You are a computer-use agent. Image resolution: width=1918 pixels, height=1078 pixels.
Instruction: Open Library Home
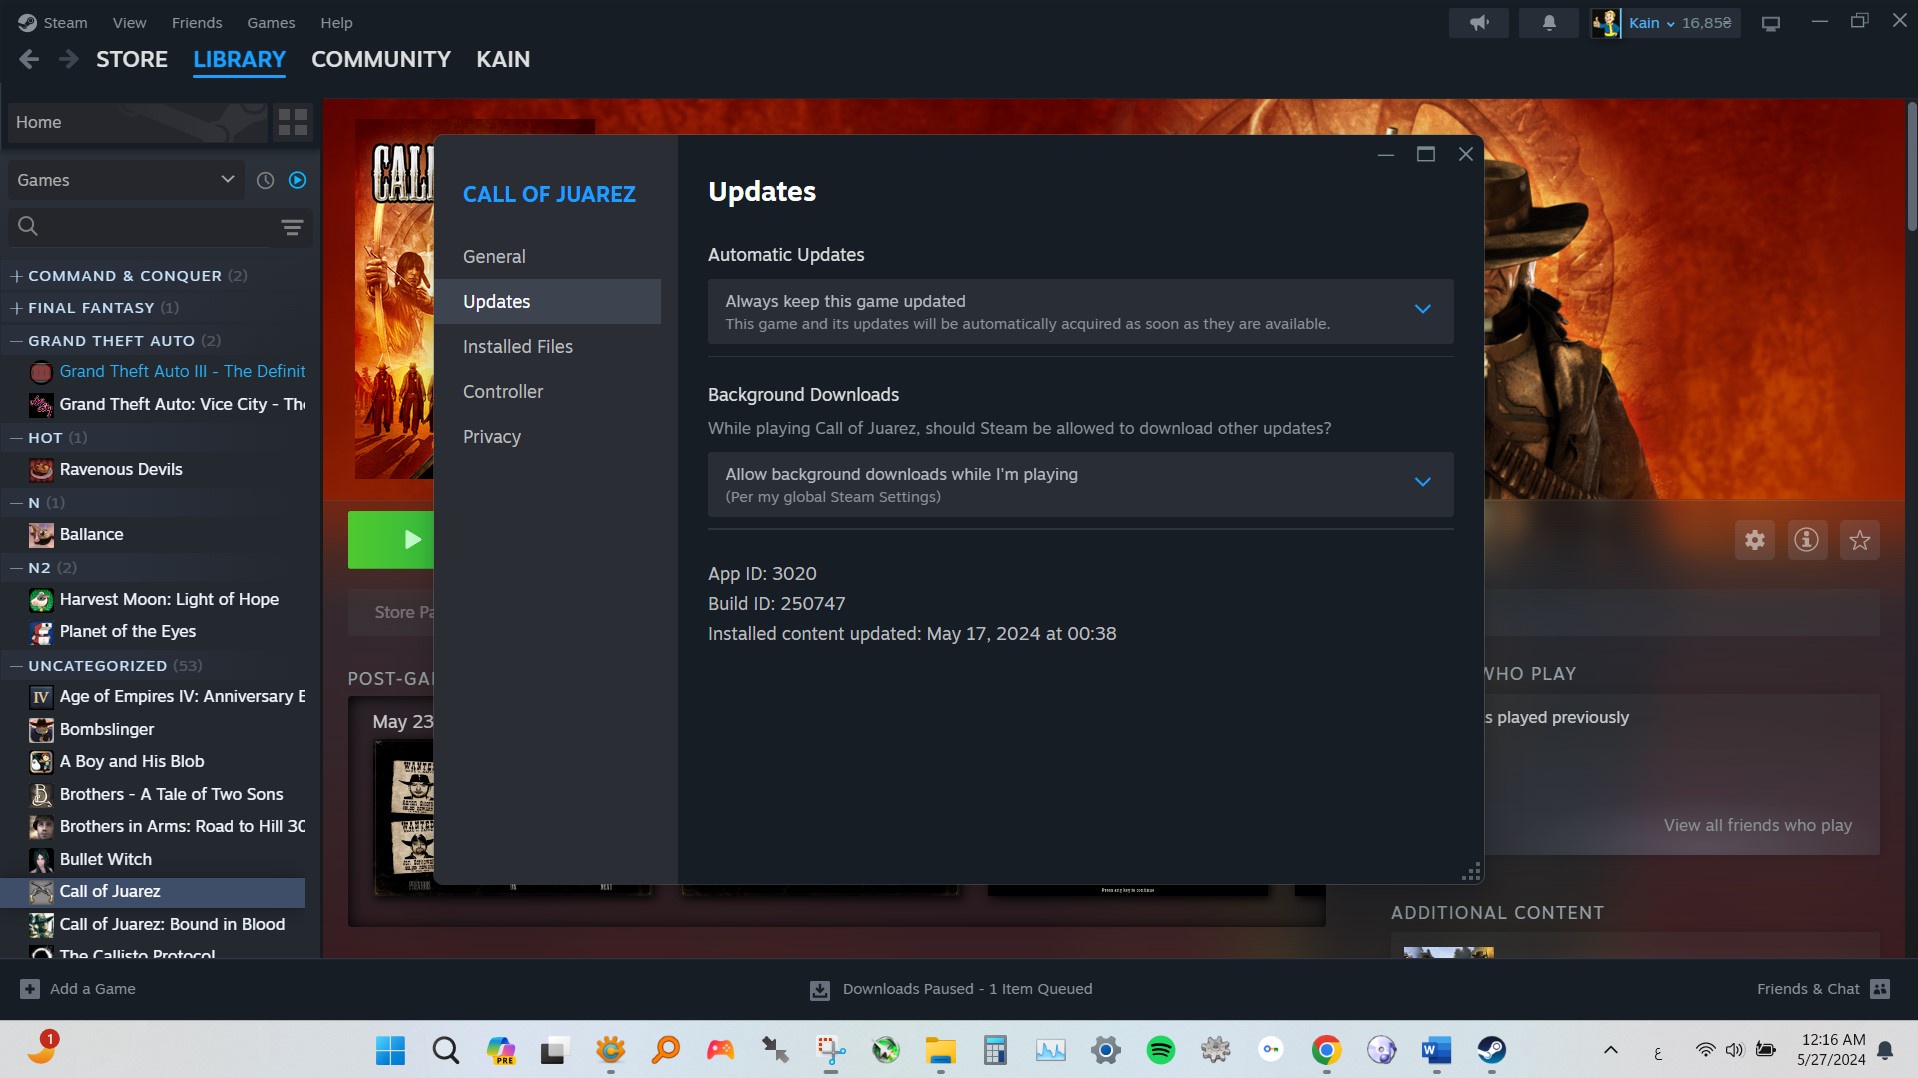click(138, 122)
